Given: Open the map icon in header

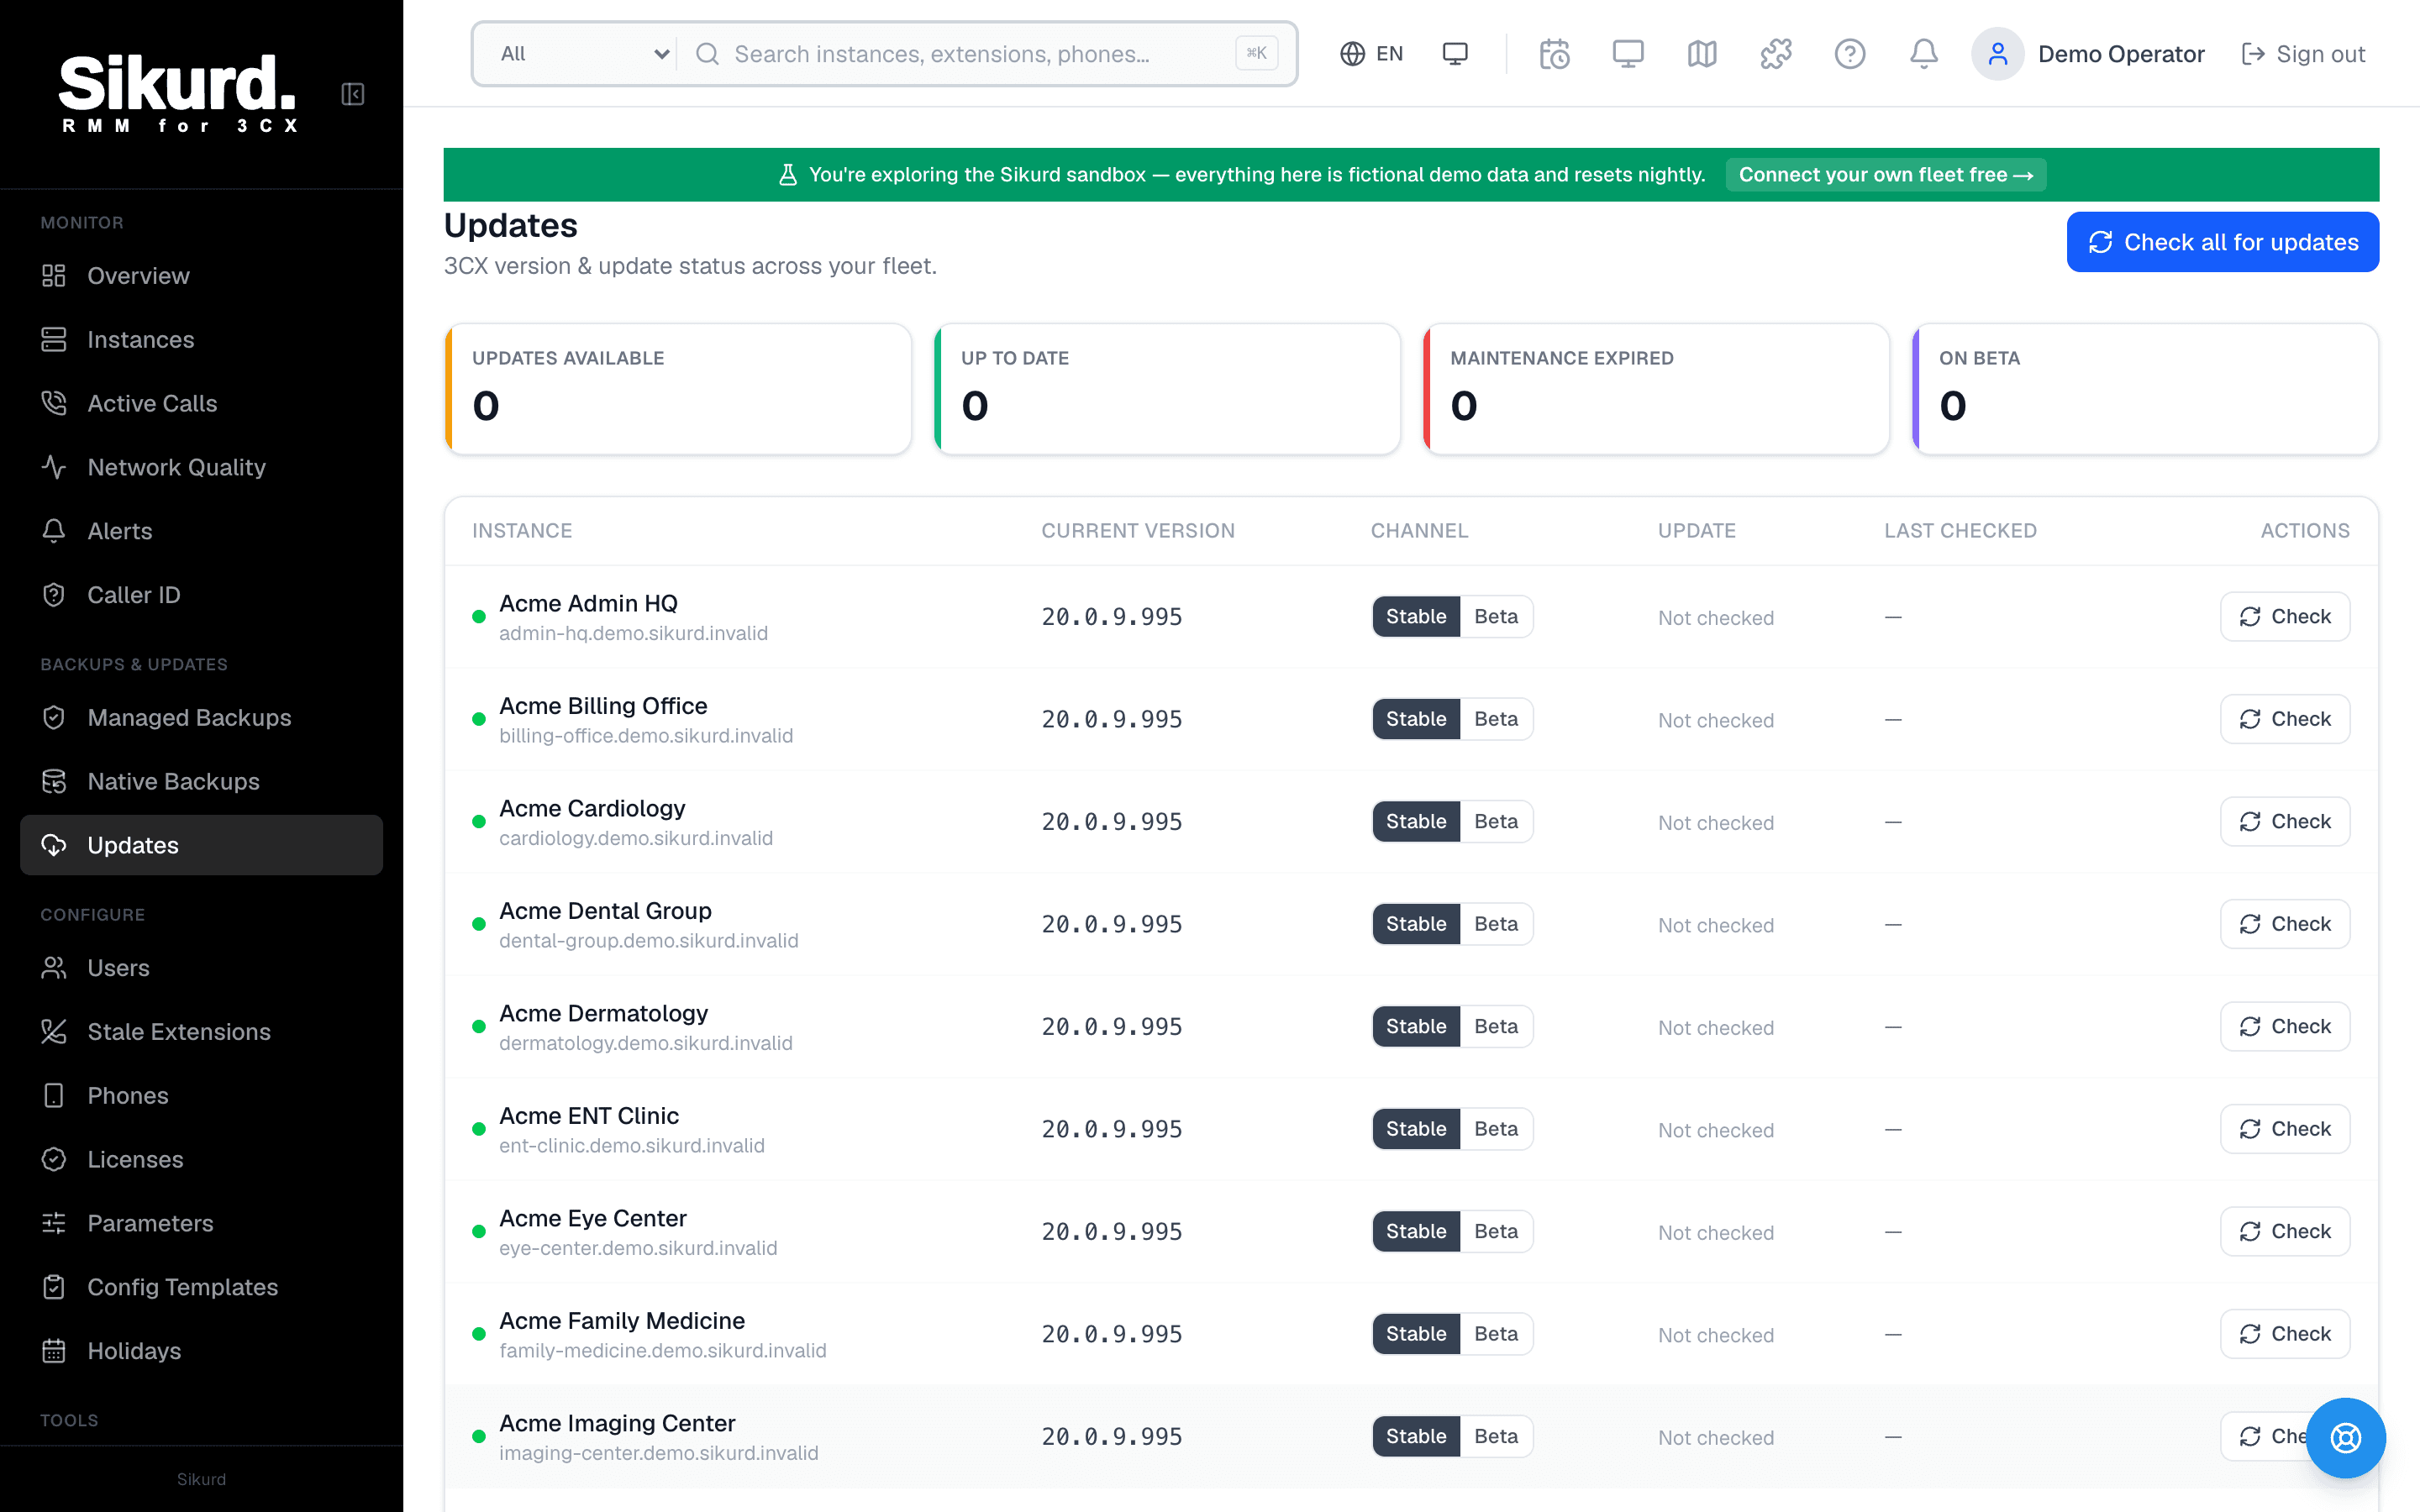Looking at the screenshot, I should point(1702,54).
